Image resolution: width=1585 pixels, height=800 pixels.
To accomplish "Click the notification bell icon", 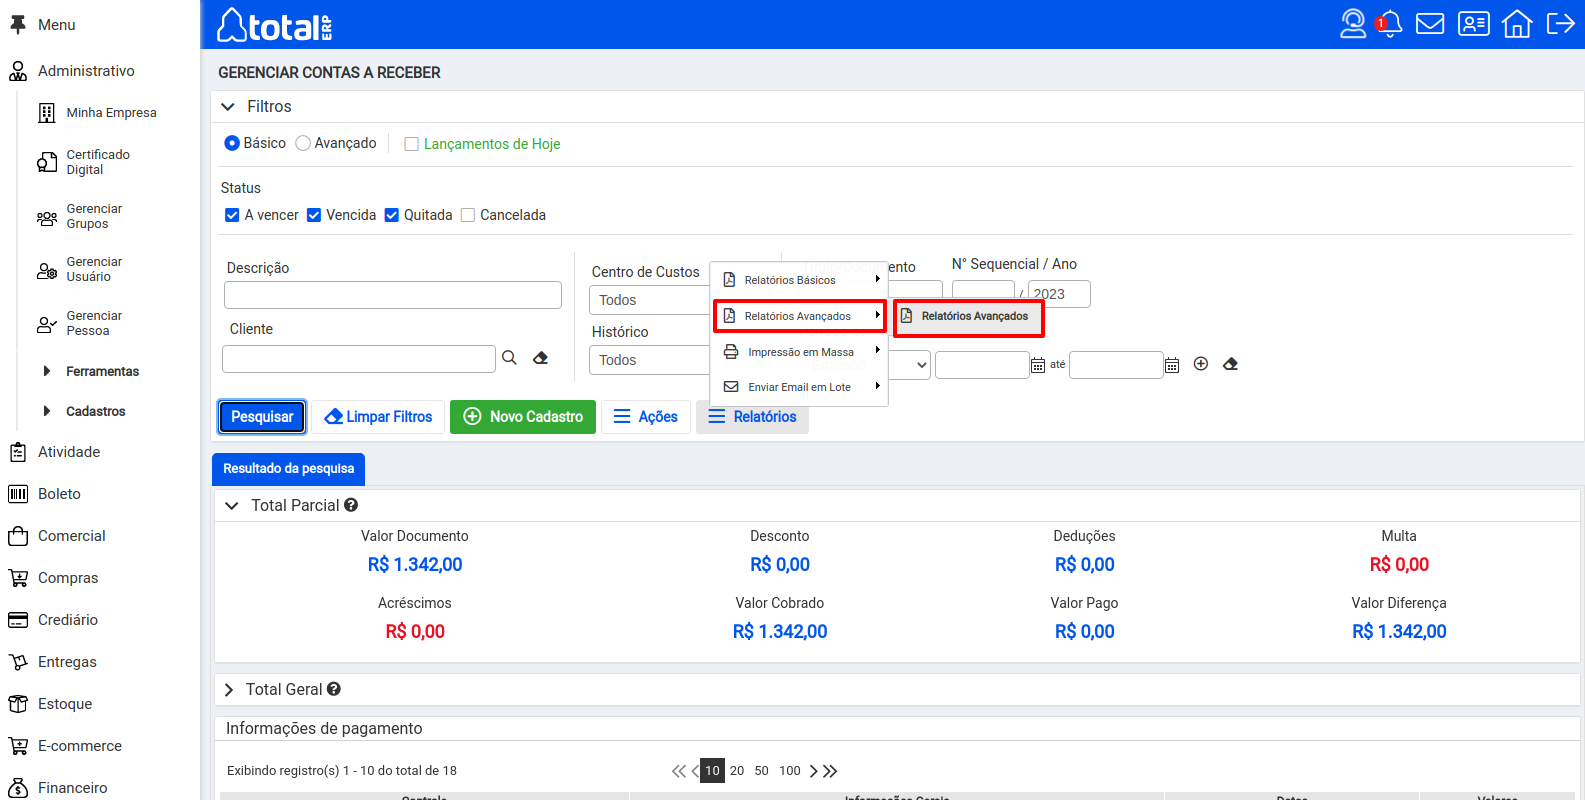I will tap(1390, 24).
